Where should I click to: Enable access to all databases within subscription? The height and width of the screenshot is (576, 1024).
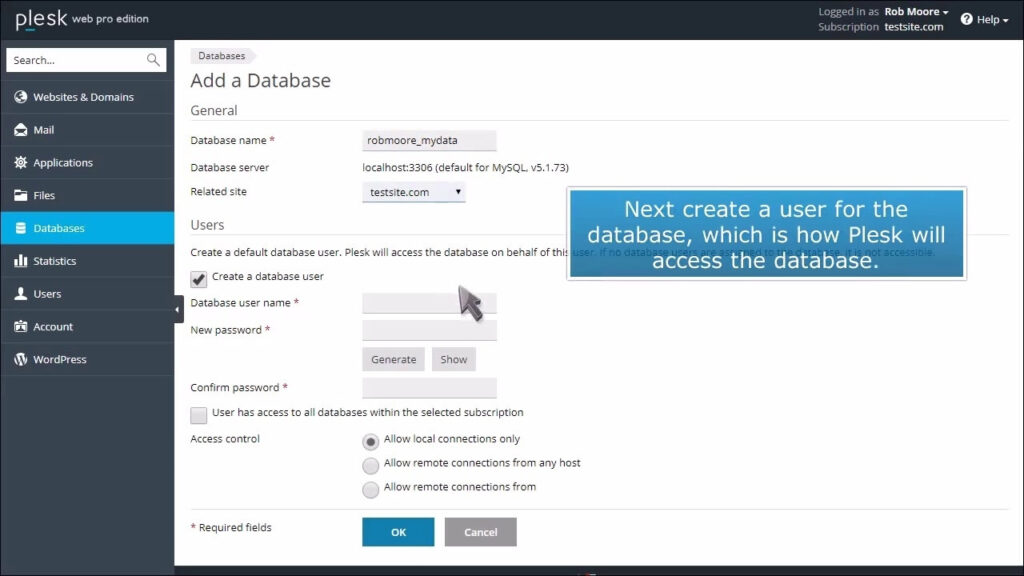click(199, 413)
